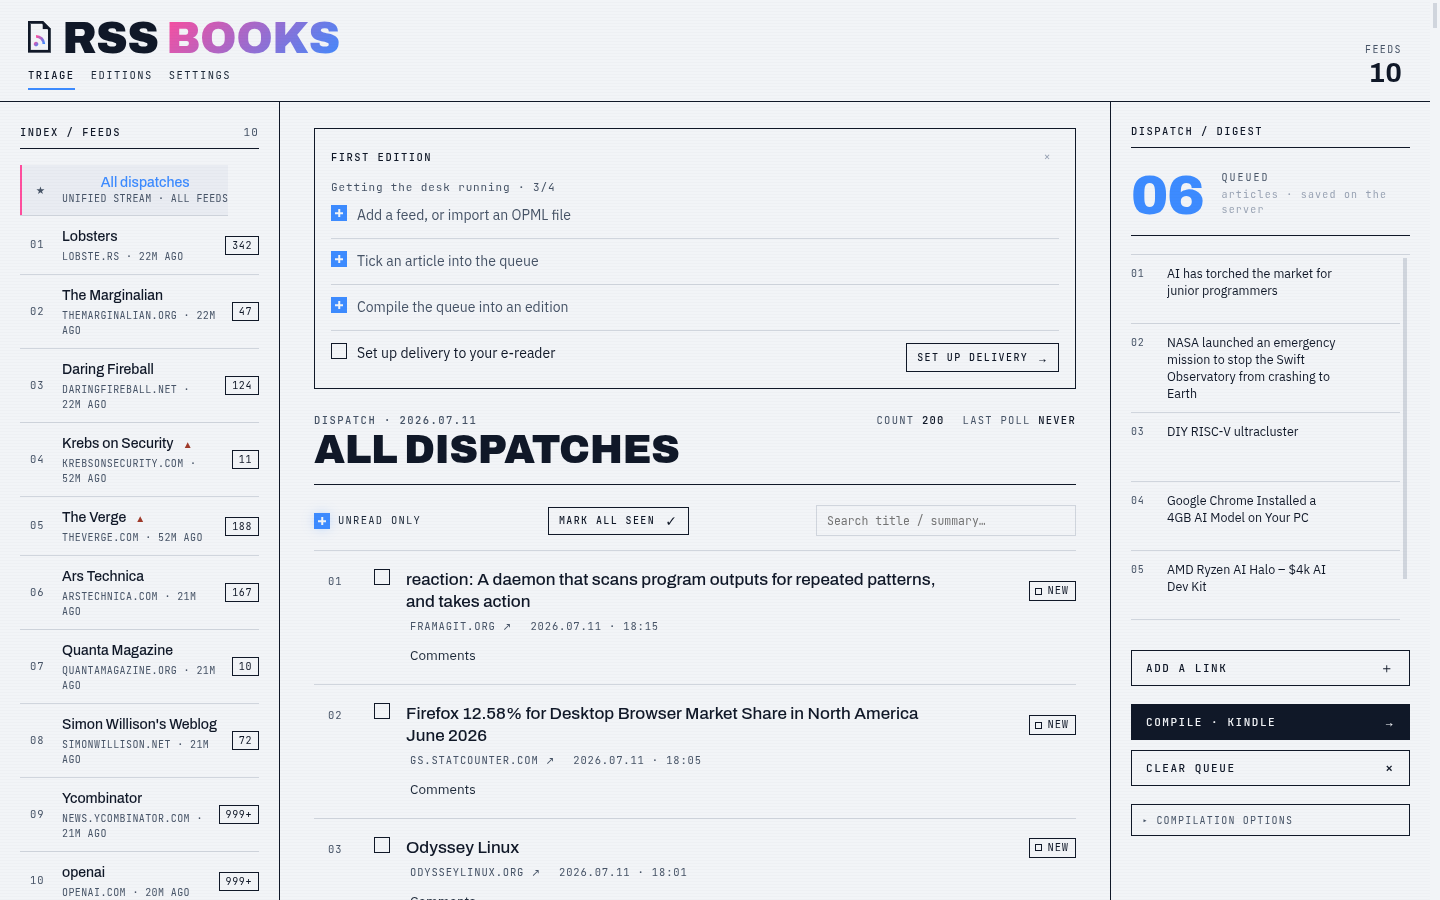Image resolution: width=1440 pixels, height=900 pixels.
Task: Click arrow icon on Compile Kindle
Action: click(x=1389, y=724)
